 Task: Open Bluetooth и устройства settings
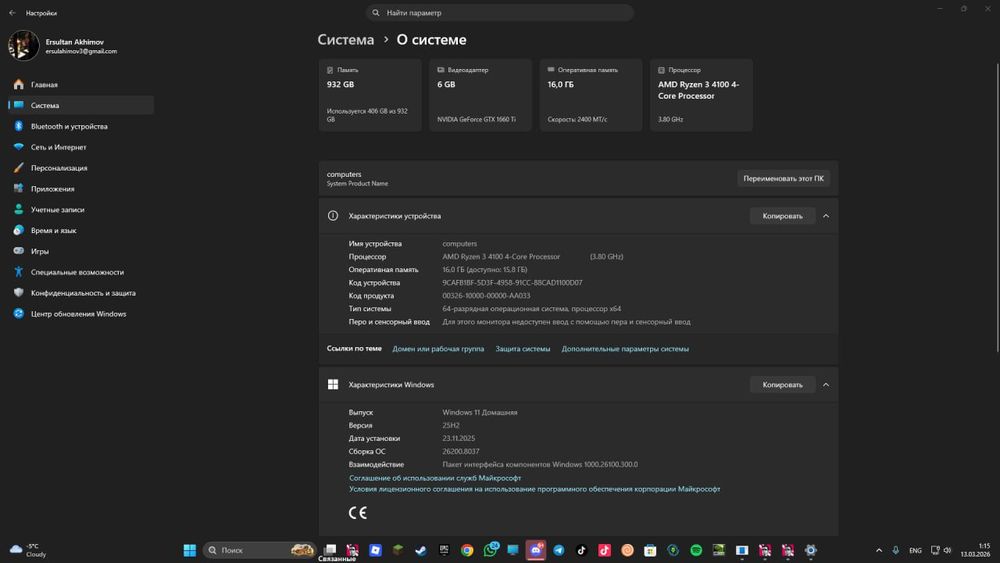click(81, 126)
